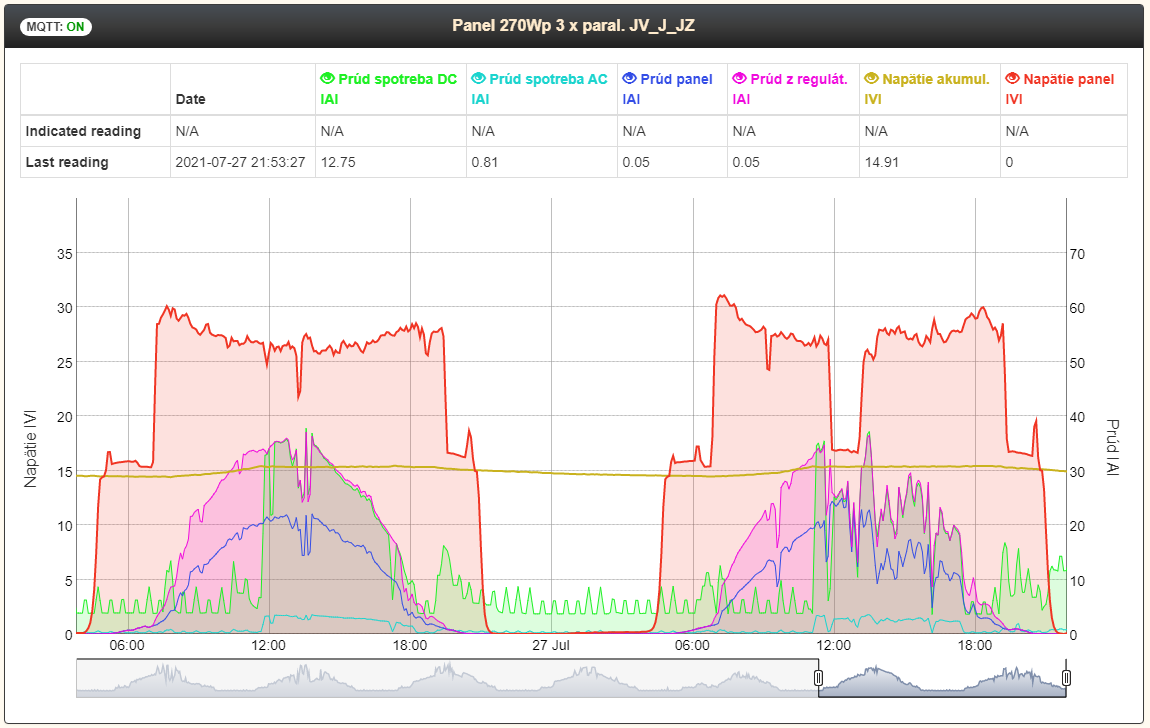Click the MQTT ON status badge
This screenshot has width=1150, height=728.
[56, 27]
